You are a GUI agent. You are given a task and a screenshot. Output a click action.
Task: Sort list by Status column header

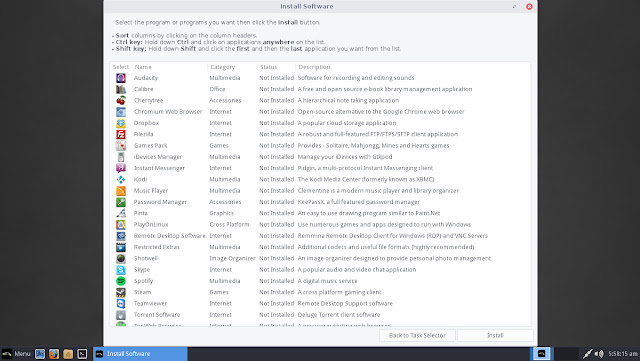[x=269, y=67]
